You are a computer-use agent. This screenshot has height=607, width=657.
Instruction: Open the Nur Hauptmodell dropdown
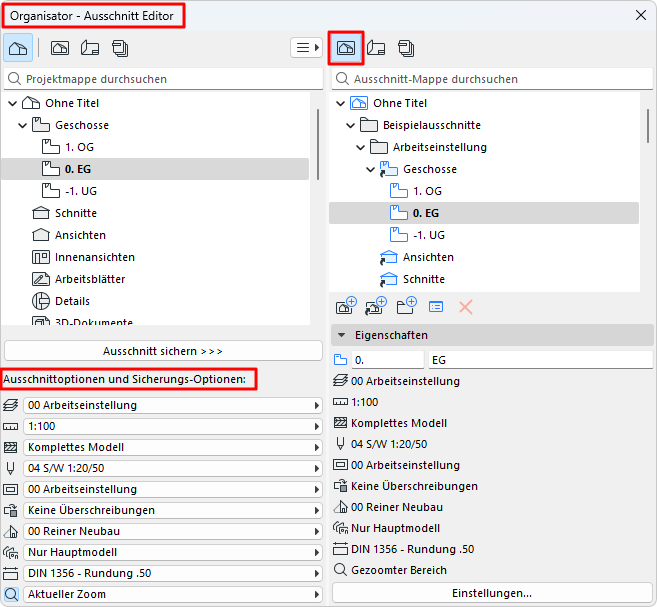[x=173, y=552]
